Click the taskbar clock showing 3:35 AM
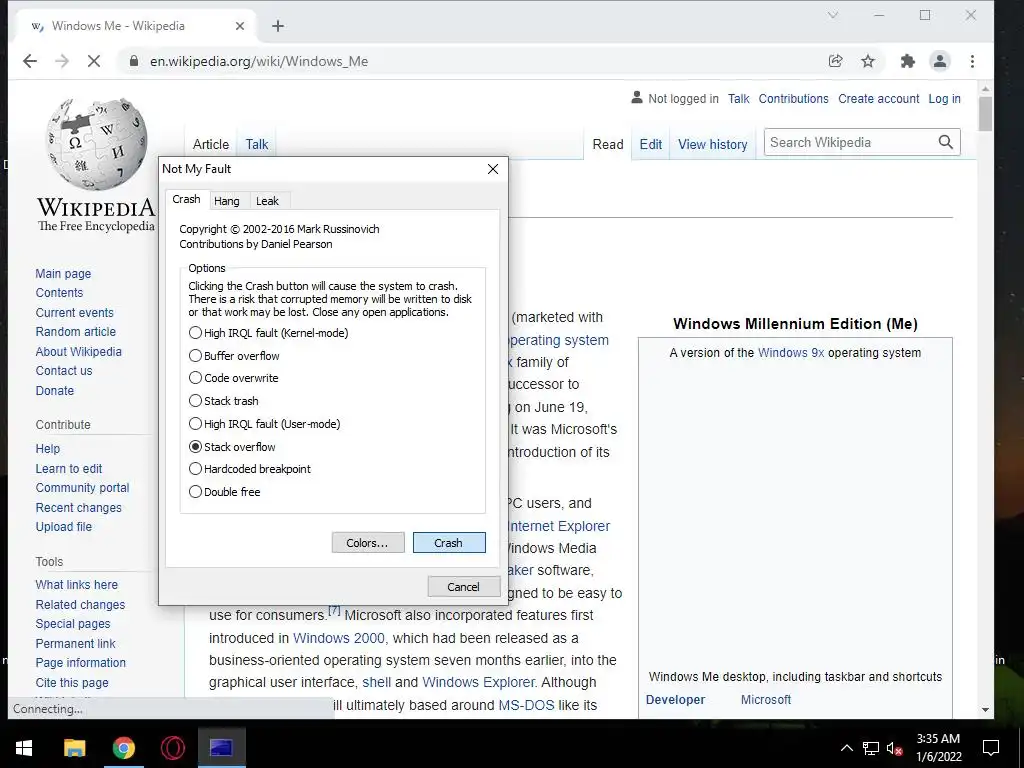Screen dimensions: 1024x768 [938, 748]
